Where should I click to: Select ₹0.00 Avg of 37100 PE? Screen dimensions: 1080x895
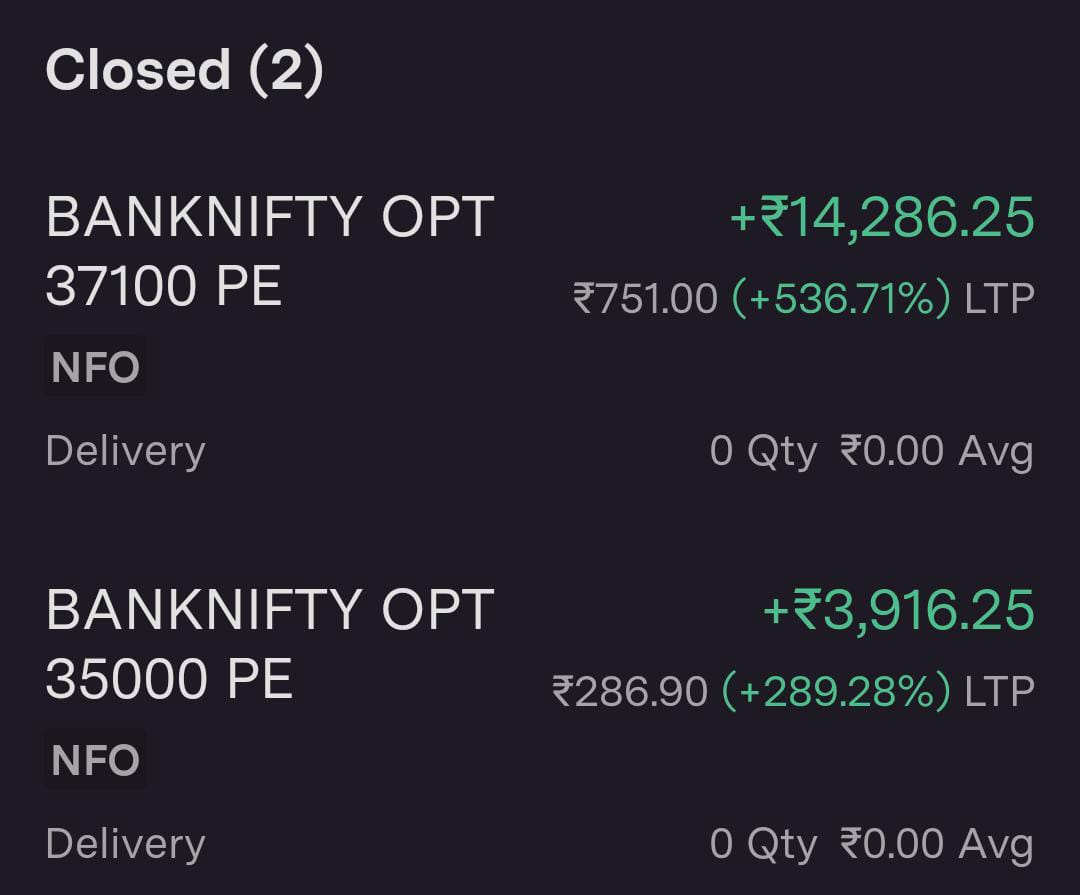[936, 451]
